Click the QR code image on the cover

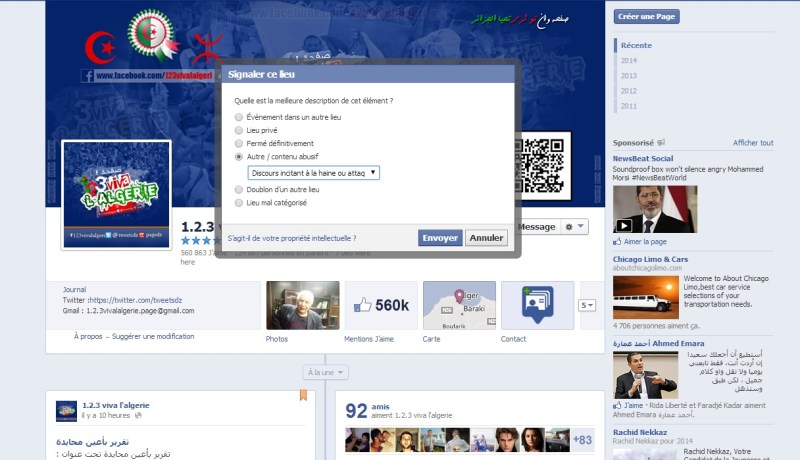pos(541,166)
